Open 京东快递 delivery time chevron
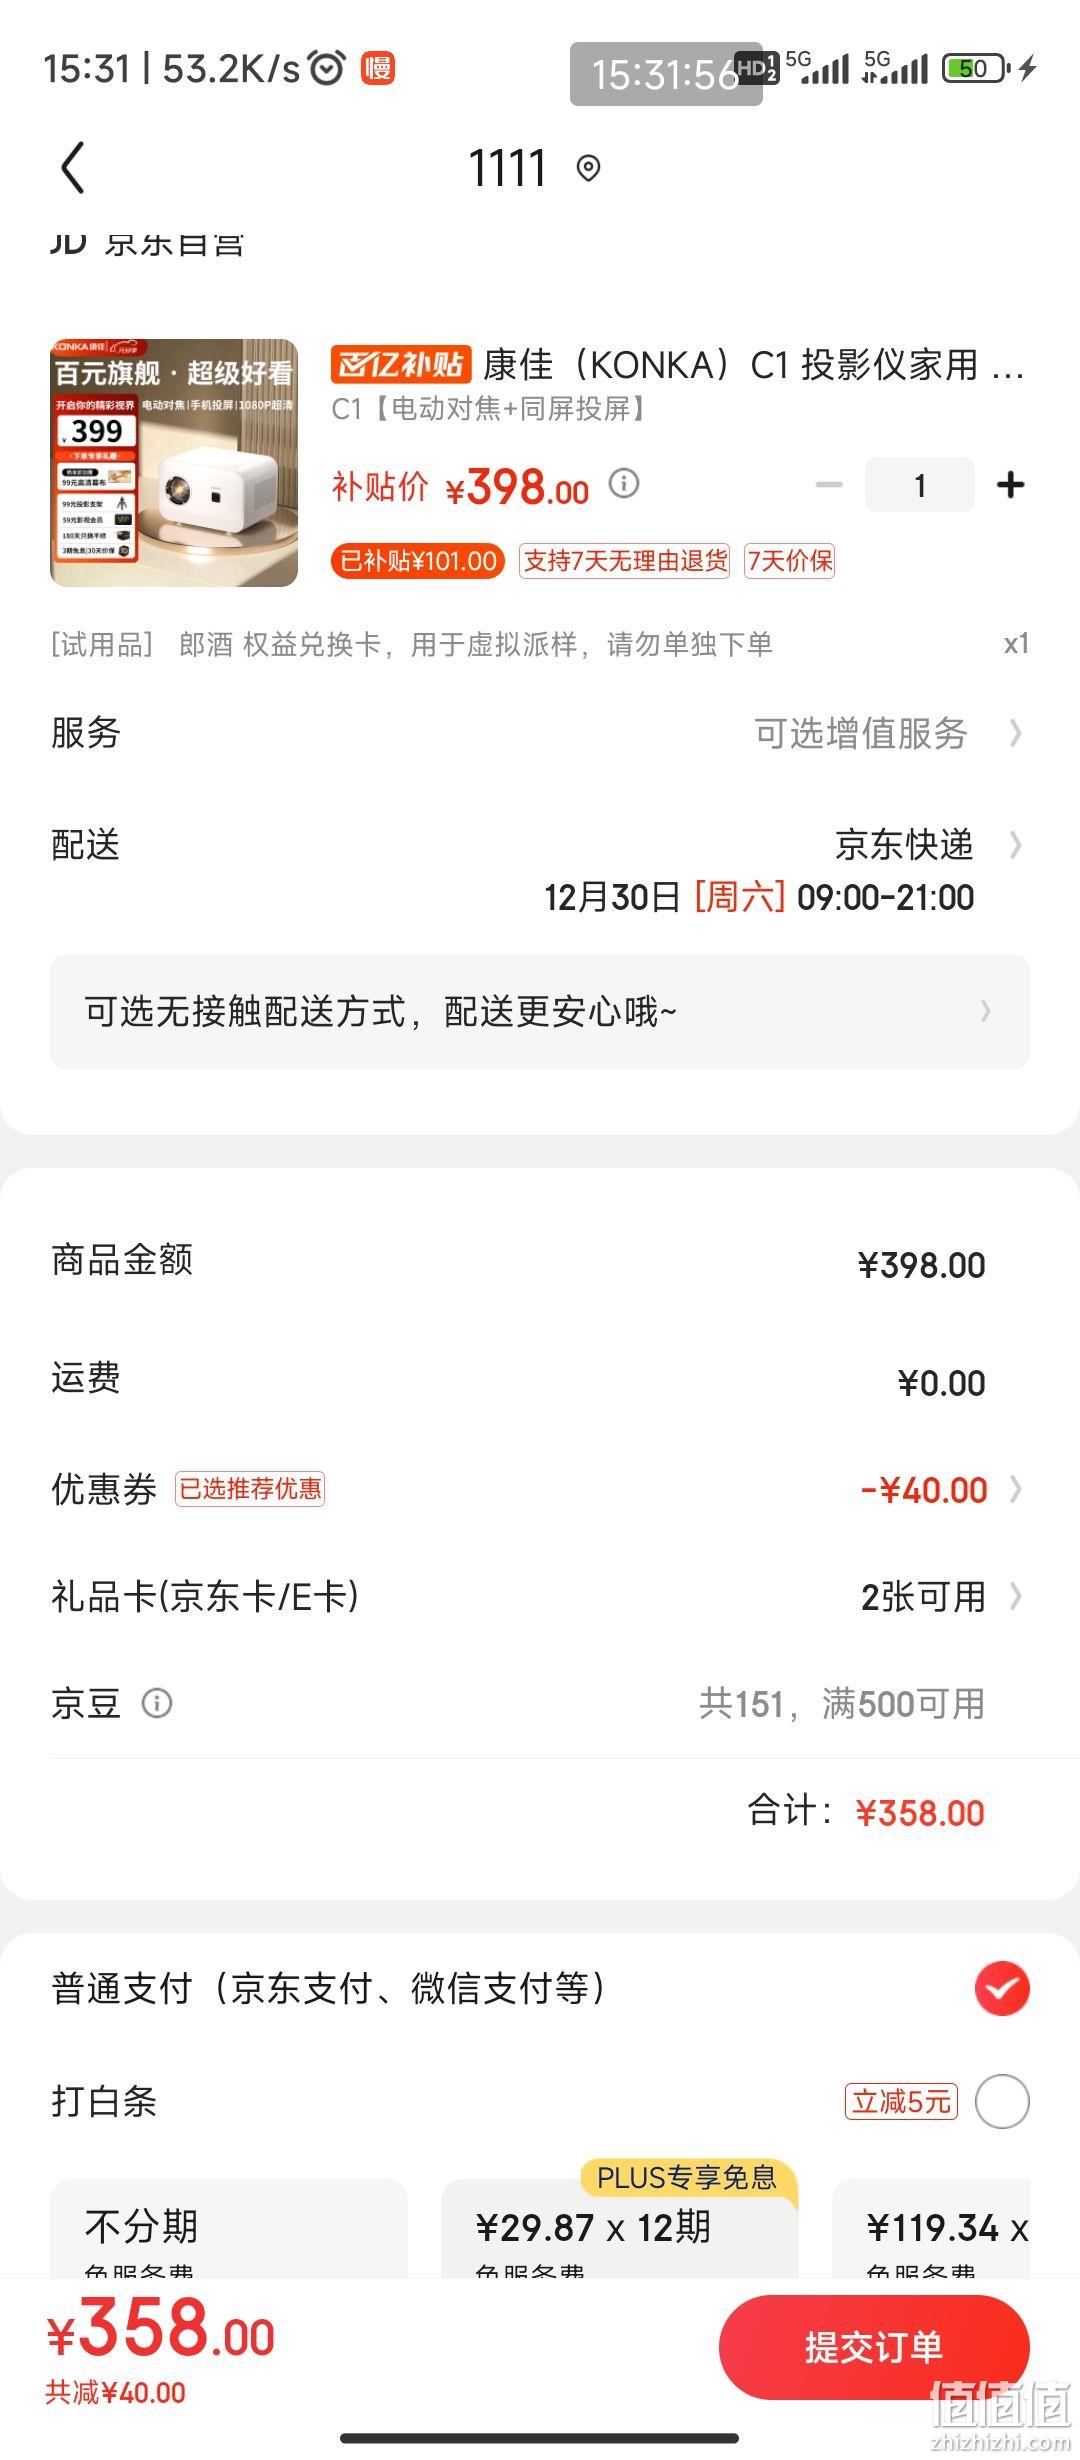The width and height of the screenshot is (1080, 2460). 1016,845
